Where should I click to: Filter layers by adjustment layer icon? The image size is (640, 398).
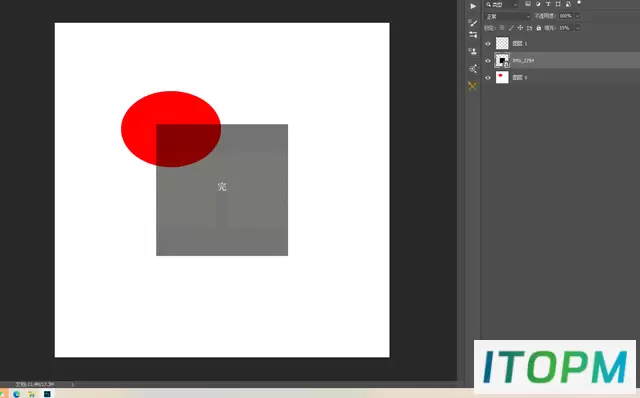pos(538,4)
